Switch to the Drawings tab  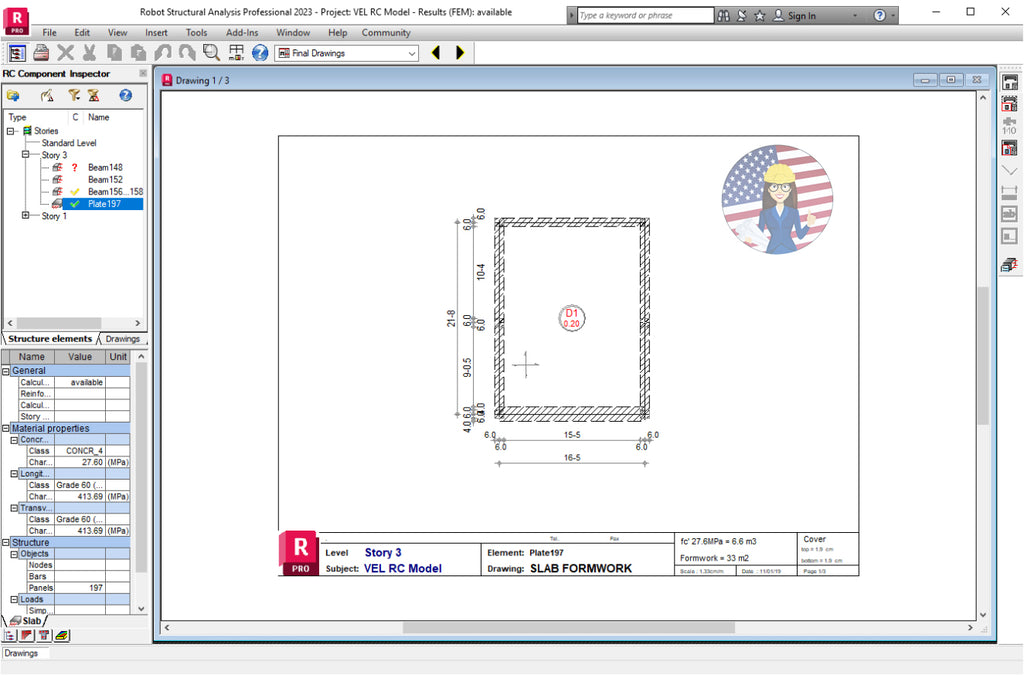123,339
